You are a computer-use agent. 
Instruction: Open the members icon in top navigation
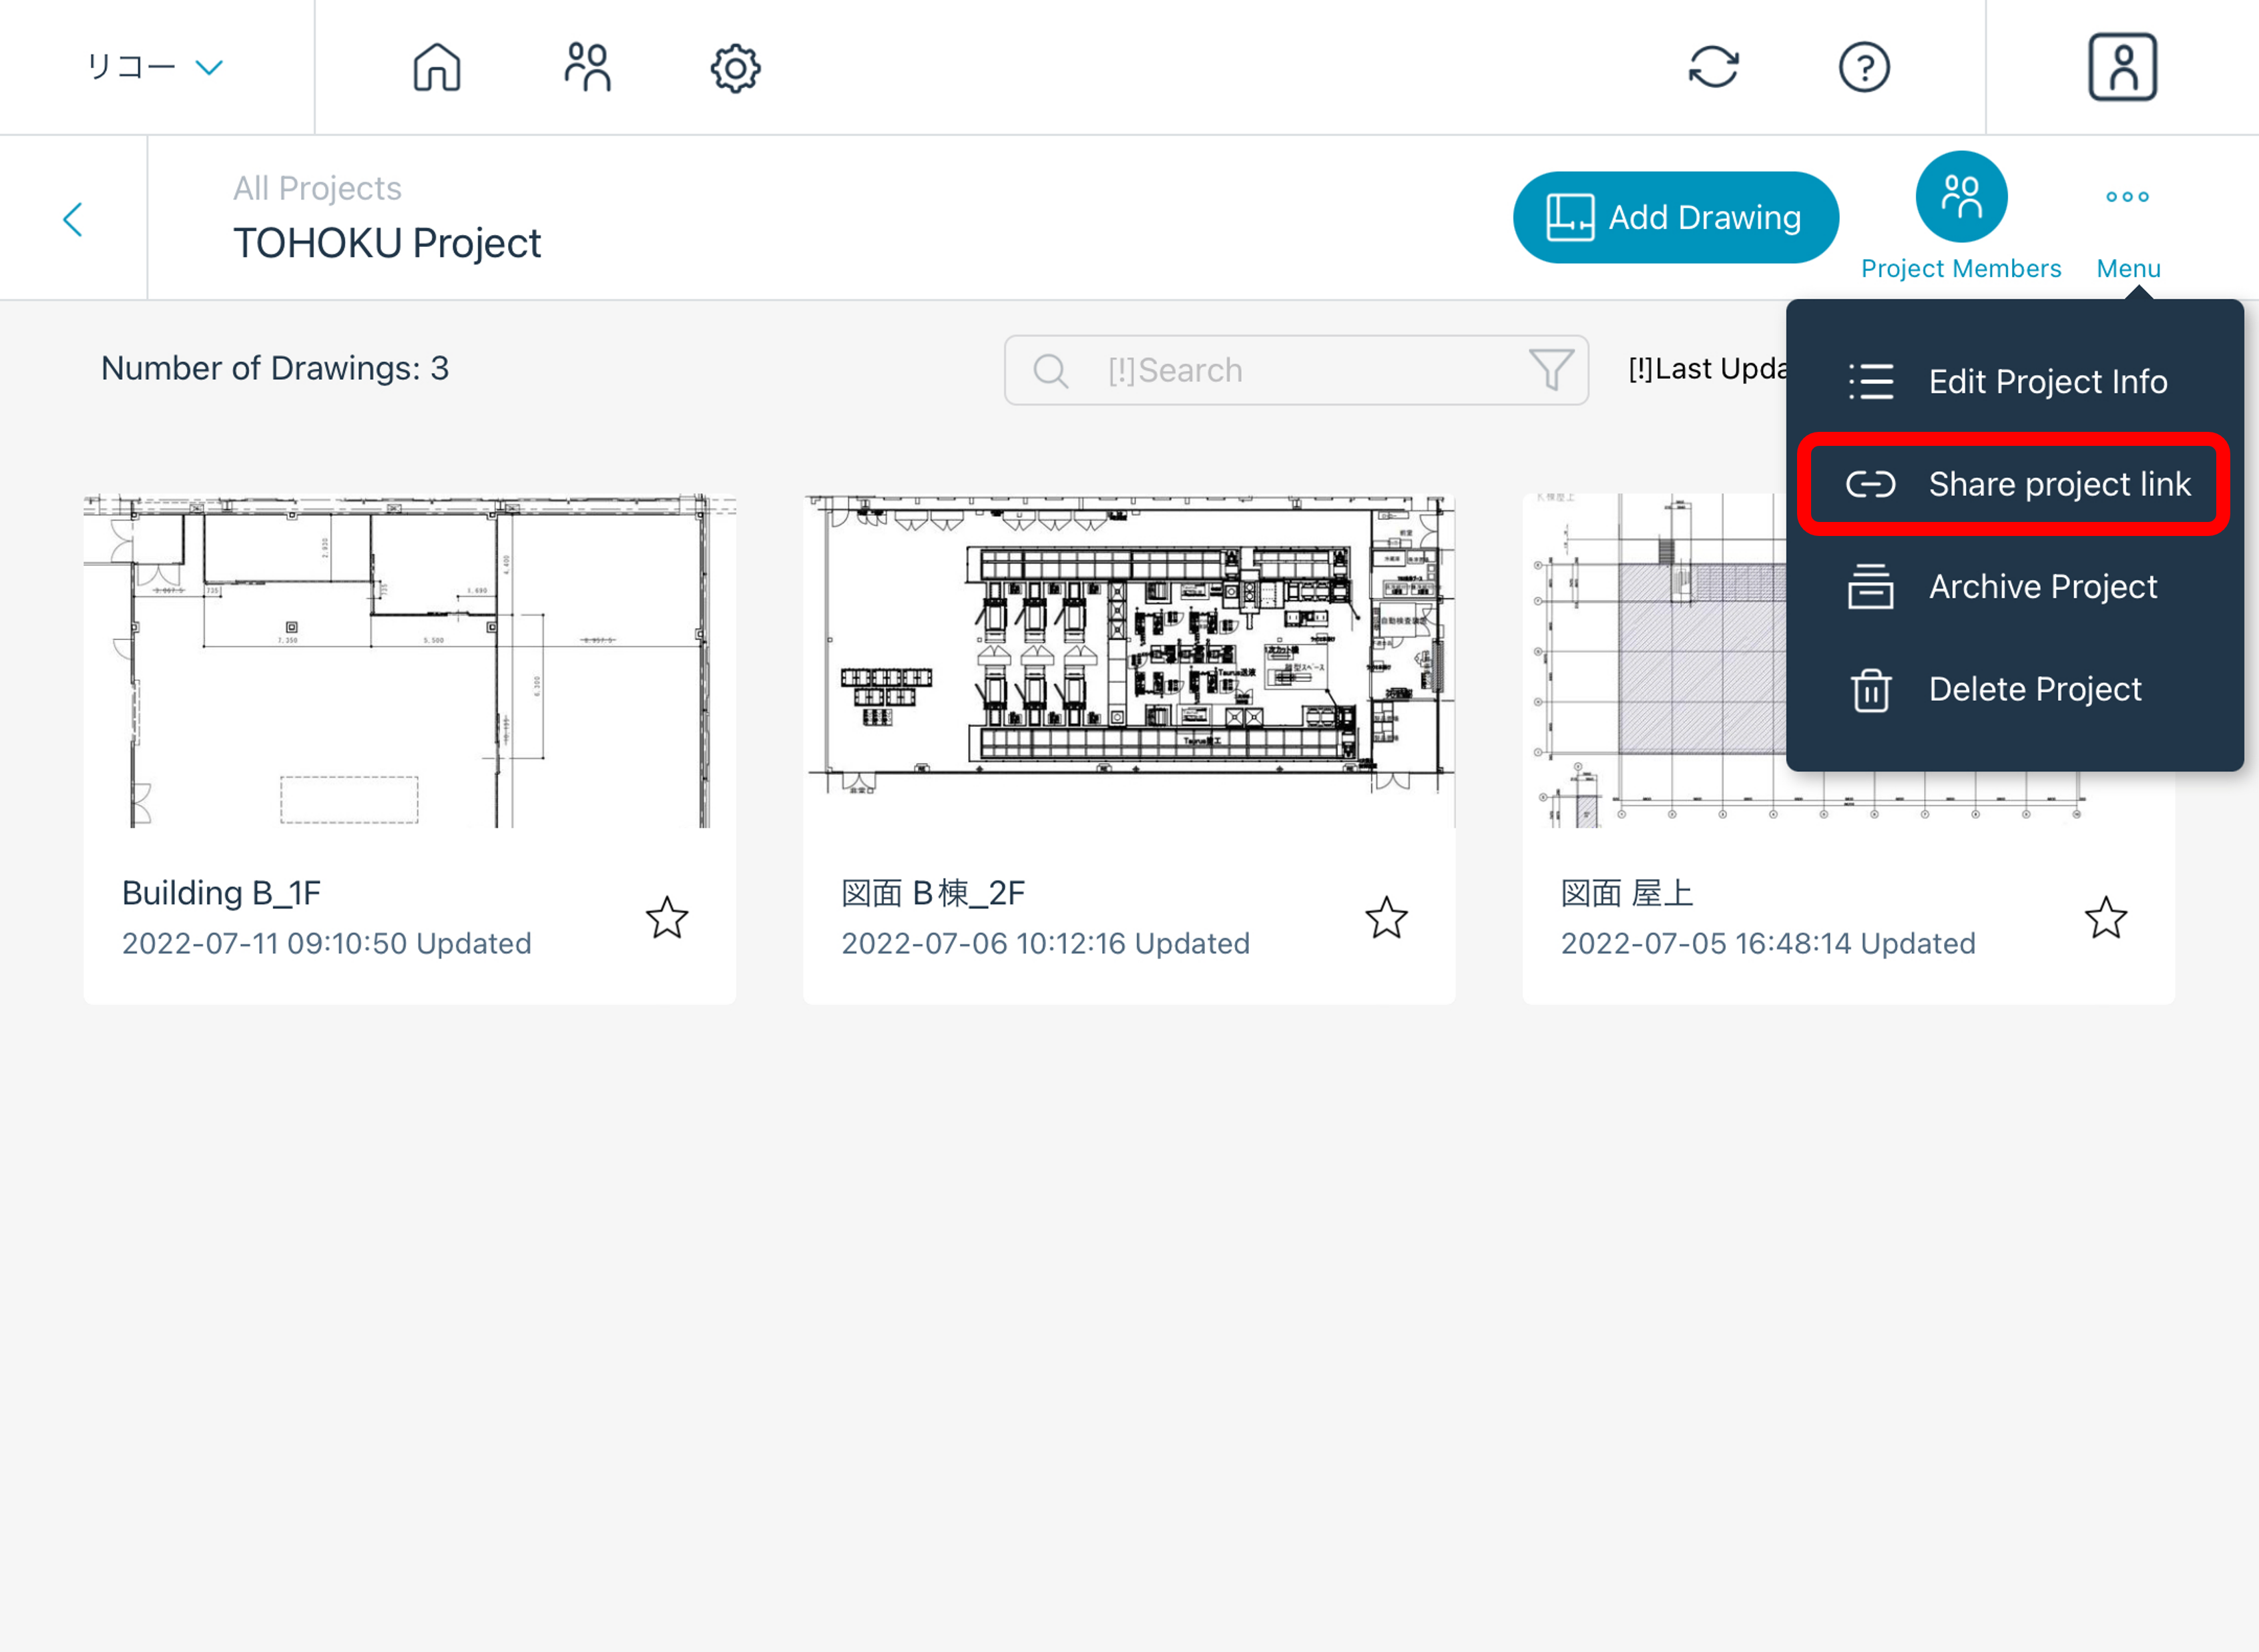(587, 67)
